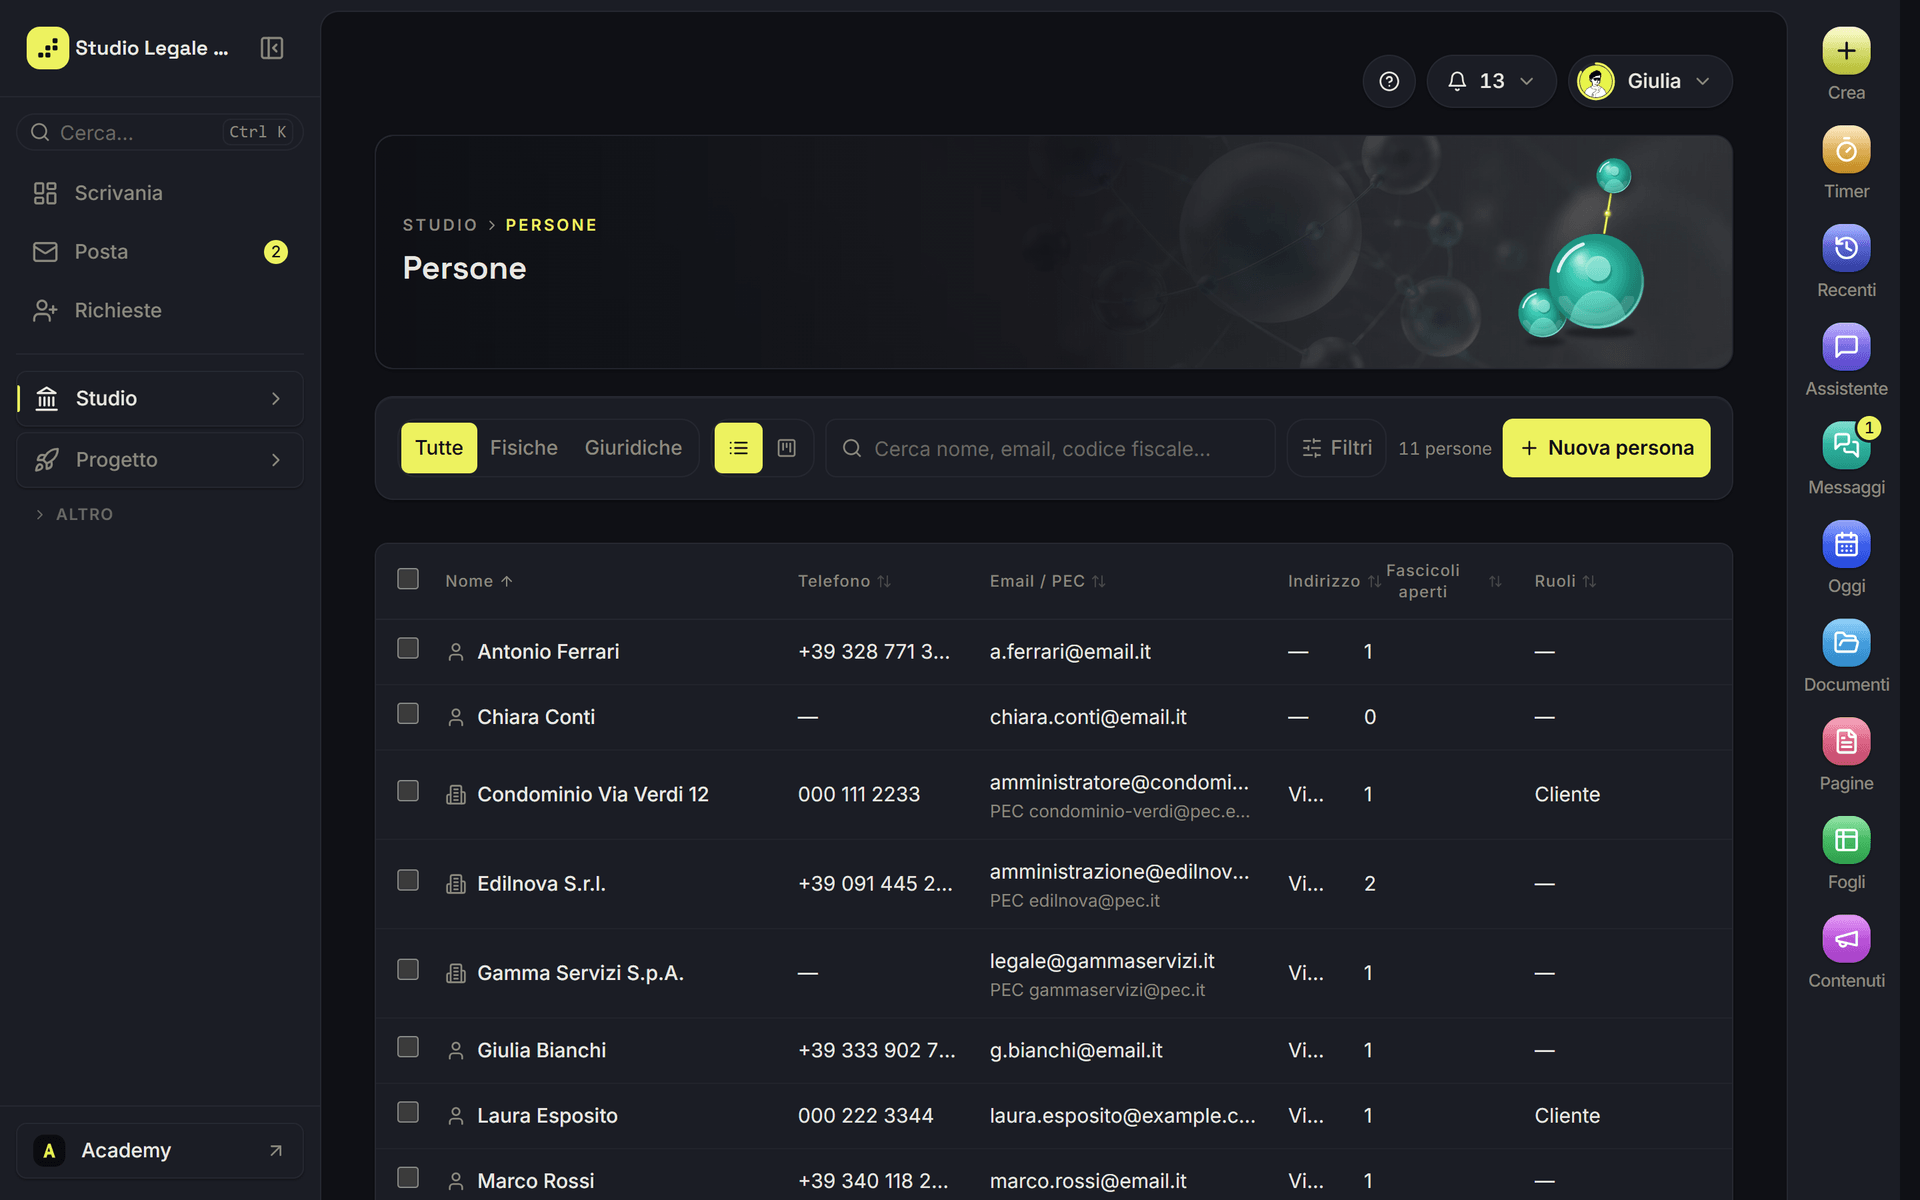
Task: Open the Laura Esposito record
Action: tap(547, 1116)
